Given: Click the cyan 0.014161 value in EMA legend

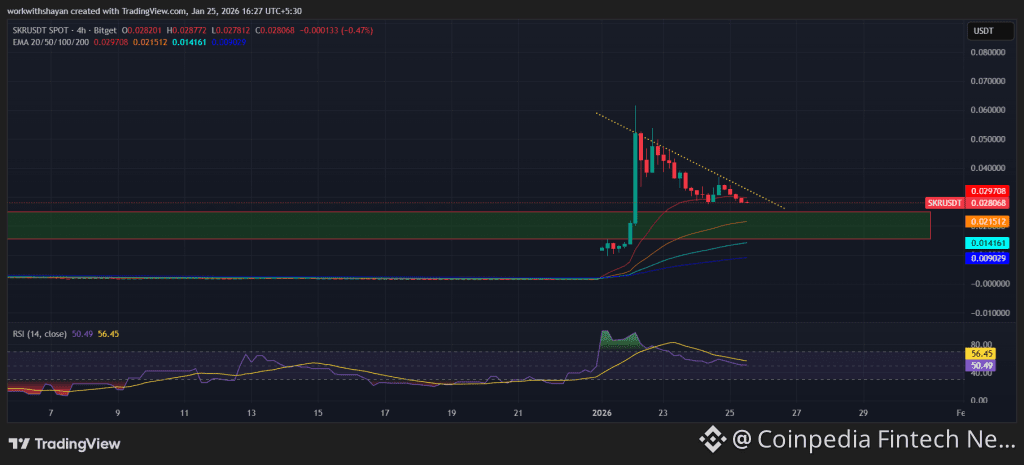Looking at the screenshot, I should [187, 42].
